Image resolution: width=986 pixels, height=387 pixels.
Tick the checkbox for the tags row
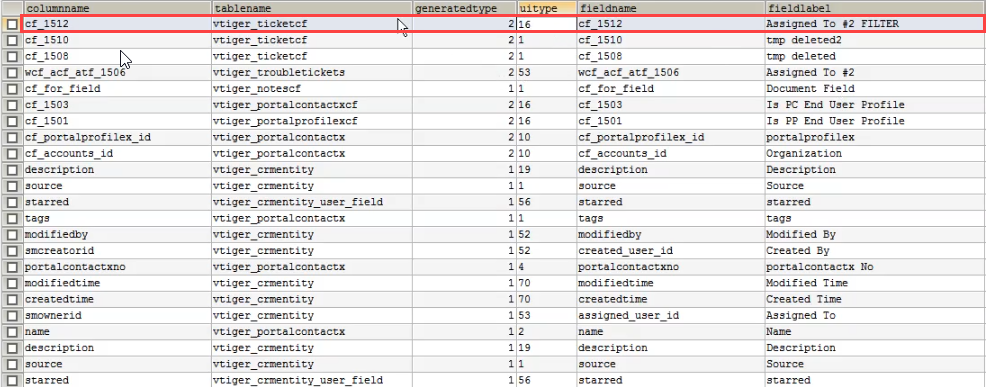coord(13,218)
